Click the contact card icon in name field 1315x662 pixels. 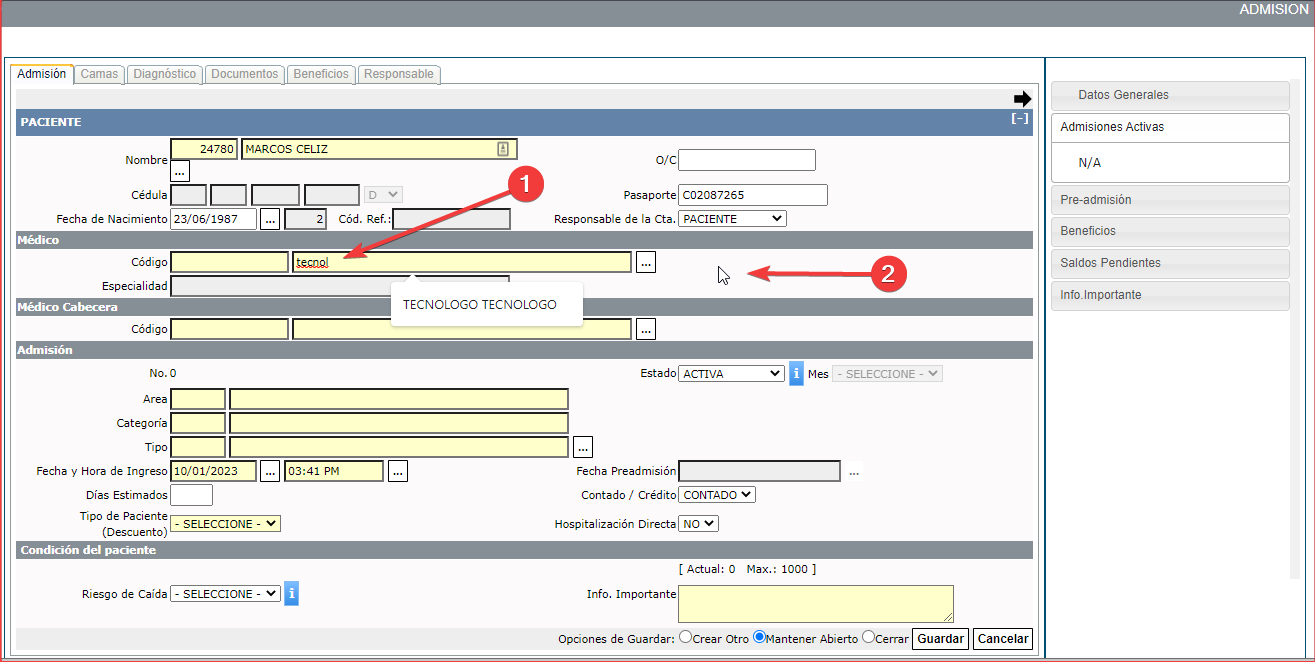(x=503, y=149)
